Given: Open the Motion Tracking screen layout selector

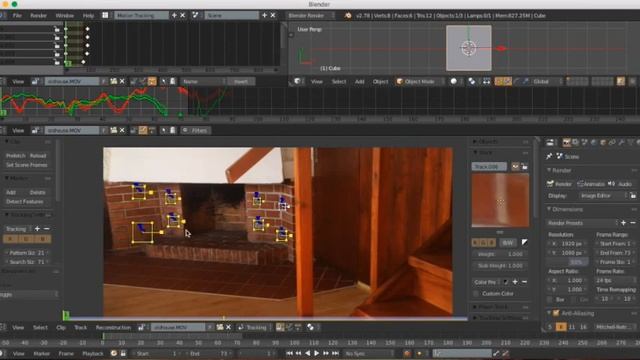Looking at the screenshot, I should pyautogui.click(x=141, y=16).
